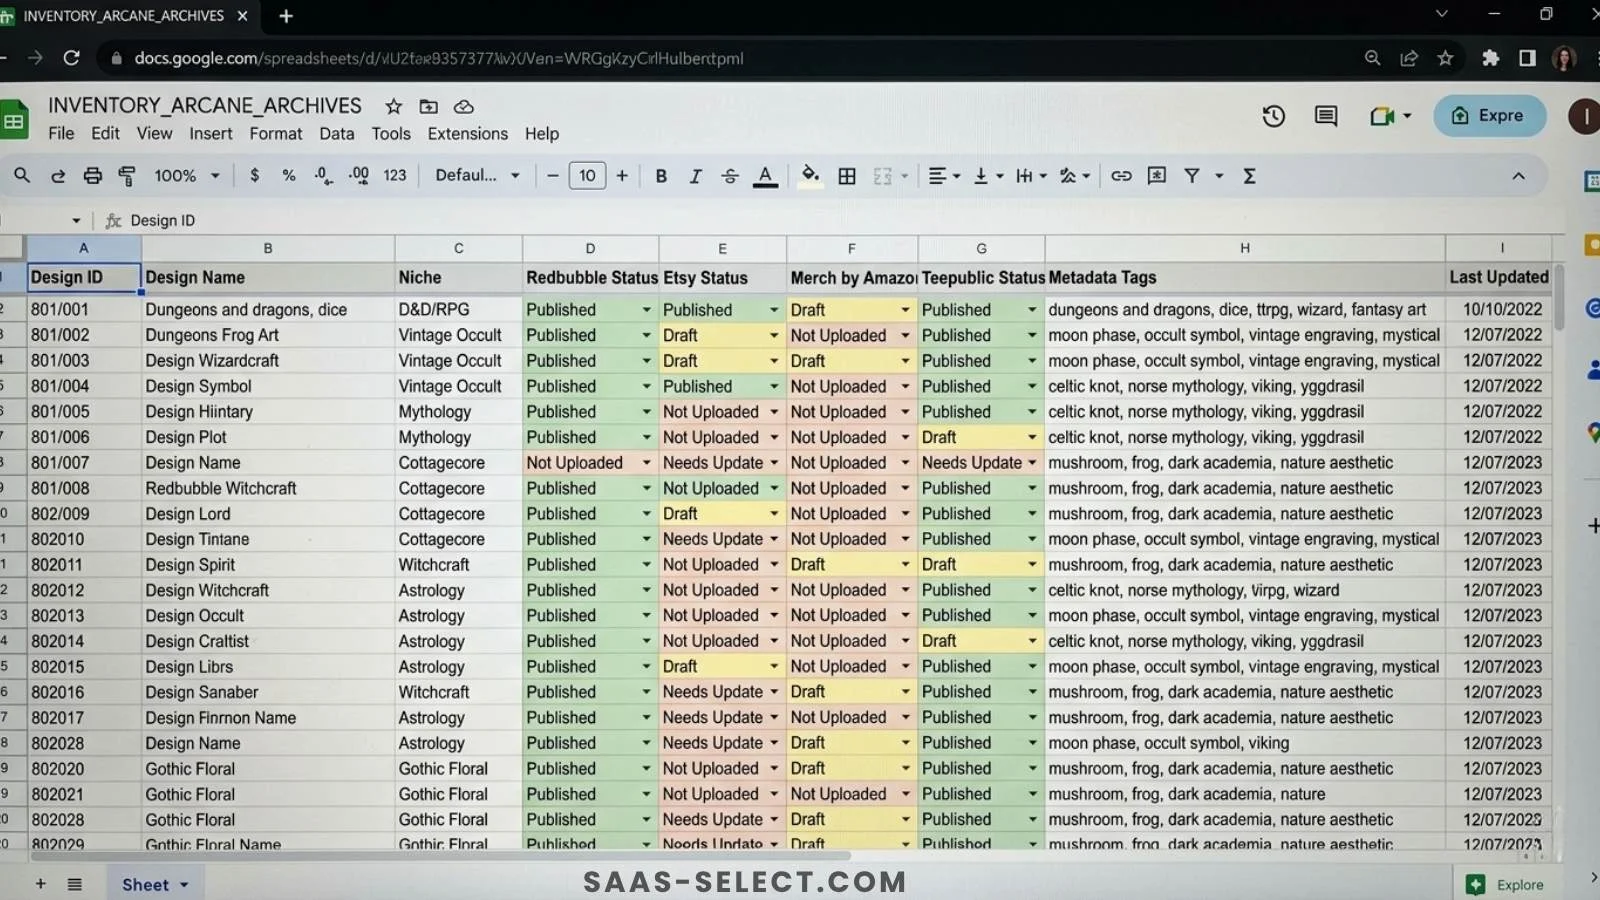Toggle bold formatting
Image resolution: width=1600 pixels, height=900 pixels.
coord(661,176)
